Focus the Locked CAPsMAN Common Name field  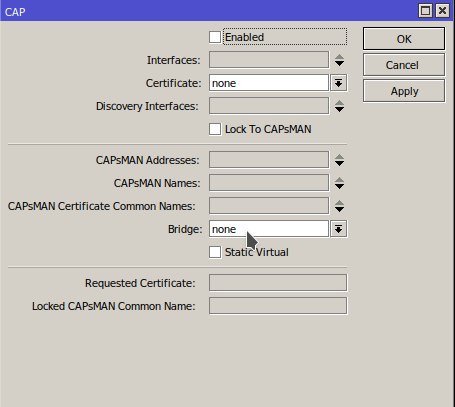pyautogui.click(x=278, y=306)
